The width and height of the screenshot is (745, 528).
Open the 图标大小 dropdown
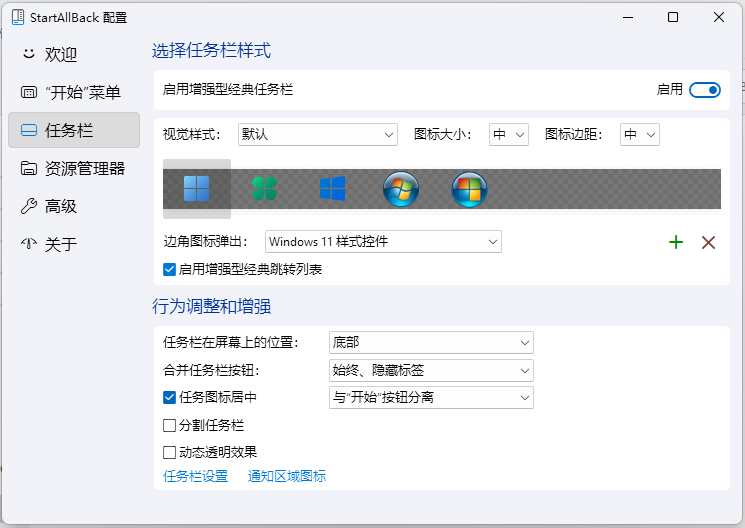pyautogui.click(x=509, y=134)
